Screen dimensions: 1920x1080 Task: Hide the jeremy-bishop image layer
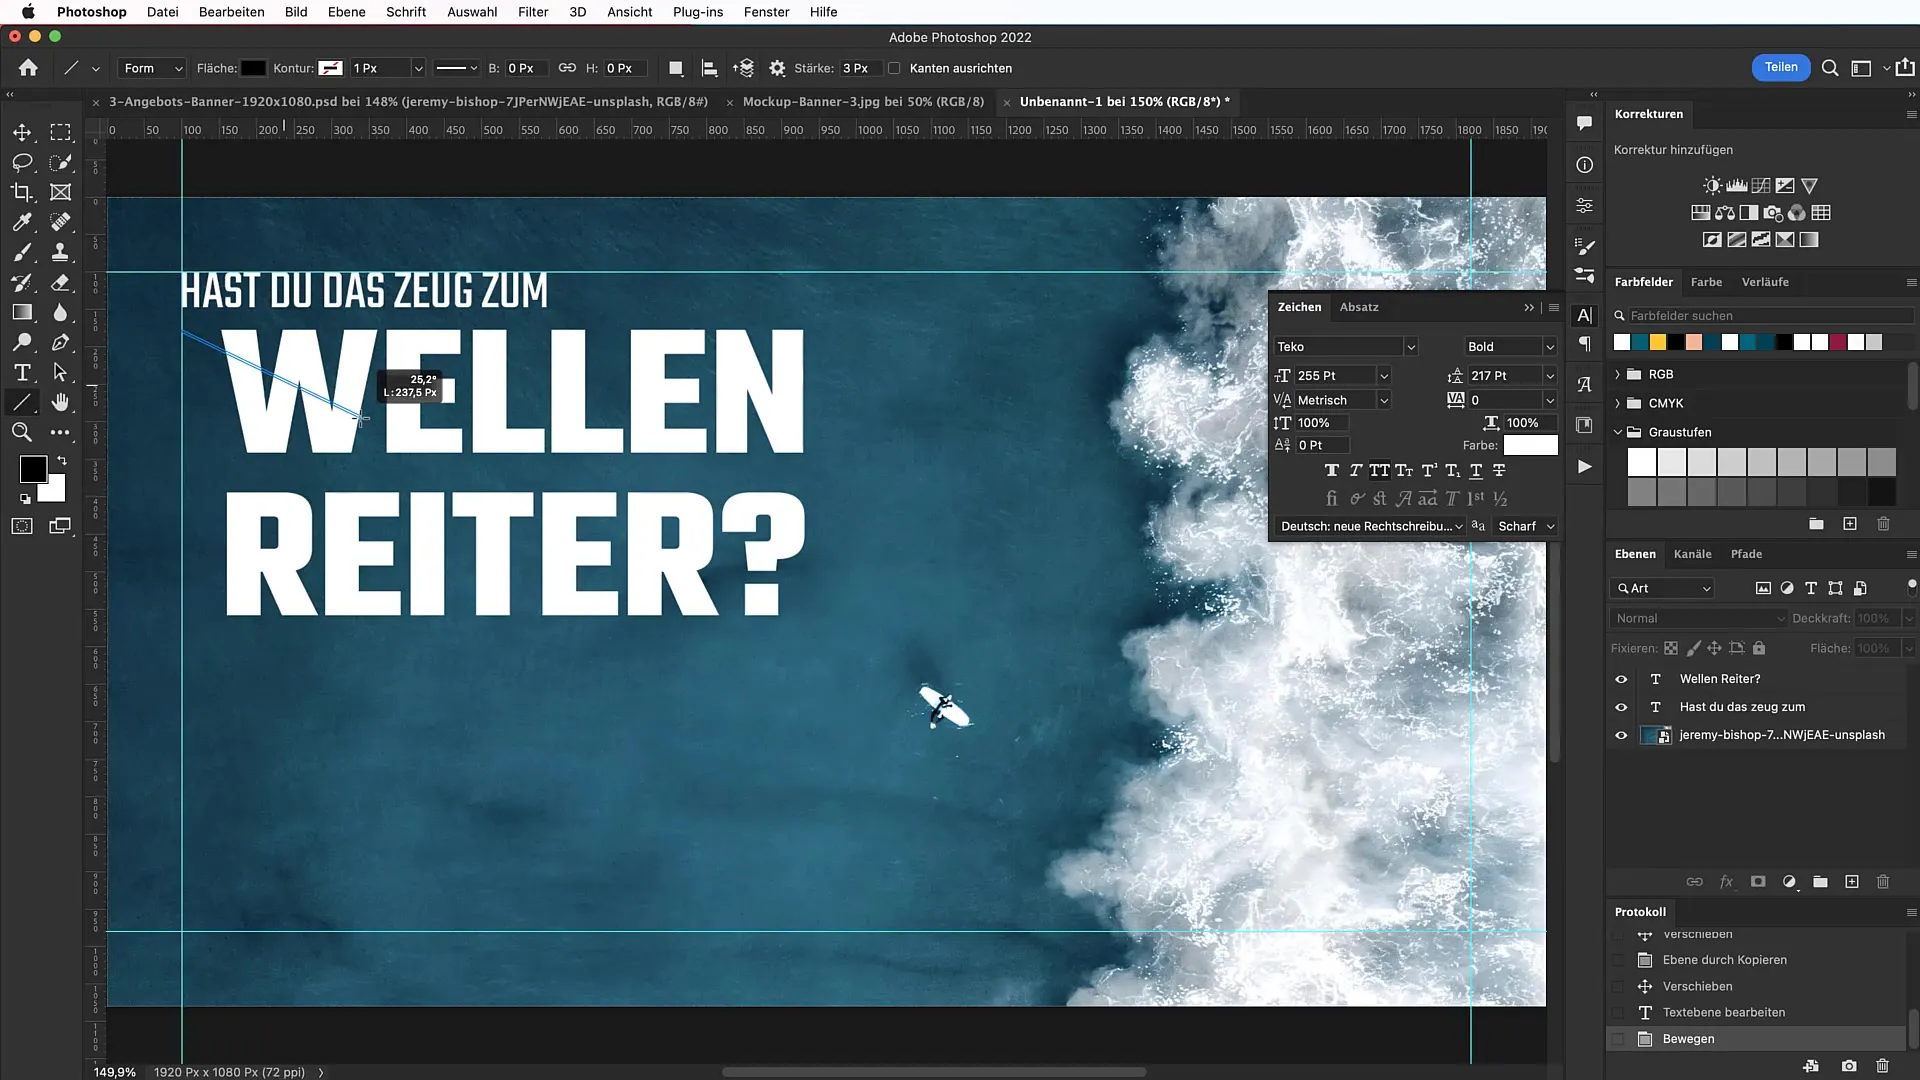coord(1622,735)
